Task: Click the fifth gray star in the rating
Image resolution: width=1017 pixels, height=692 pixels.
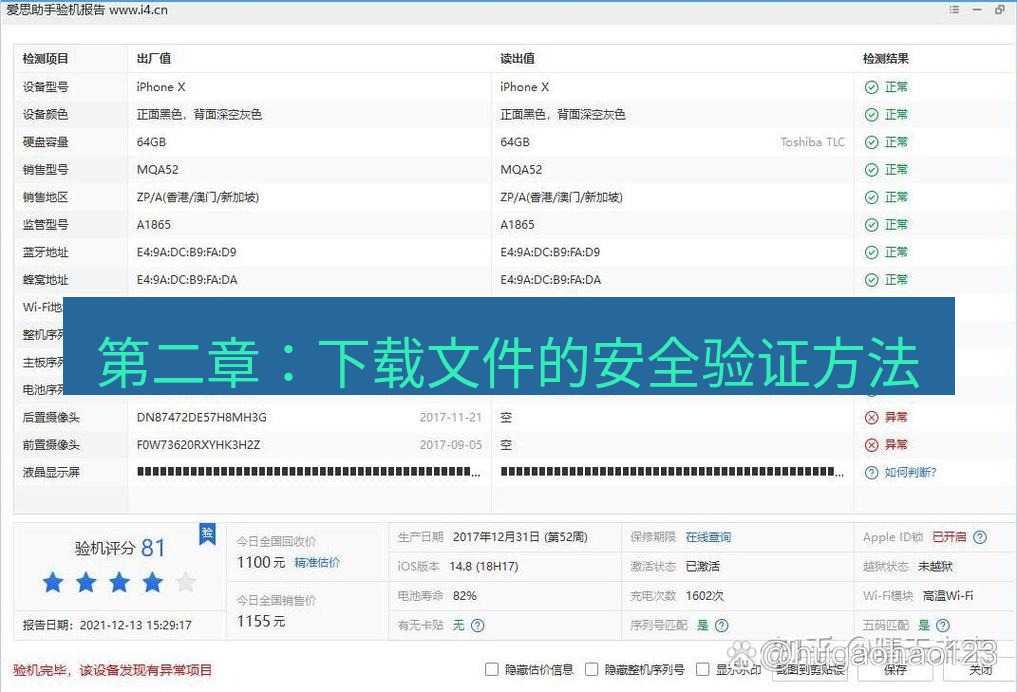Action: [186, 581]
